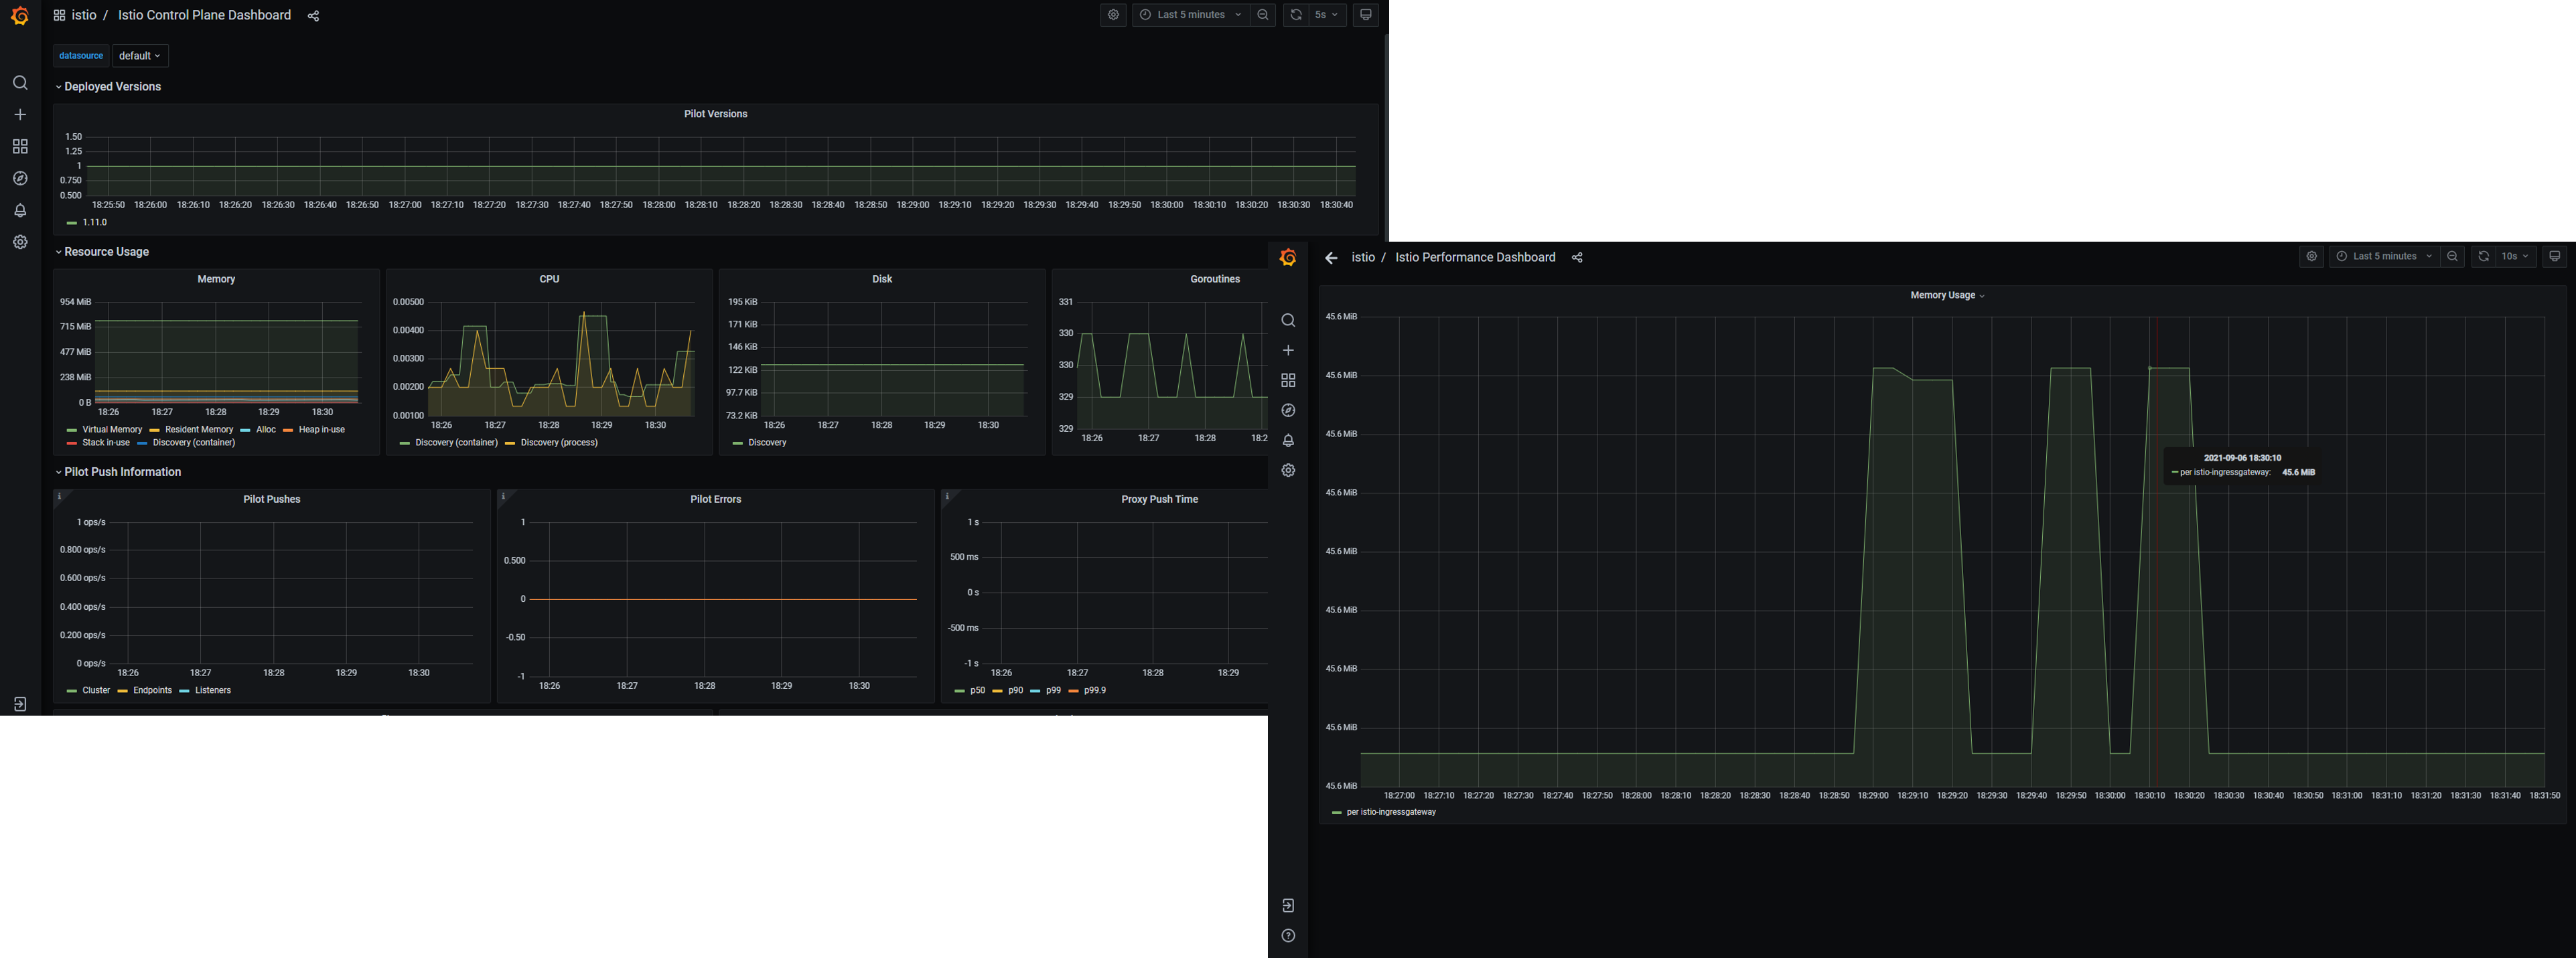Zoom out time range in Control Plane window

(x=1263, y=15)
